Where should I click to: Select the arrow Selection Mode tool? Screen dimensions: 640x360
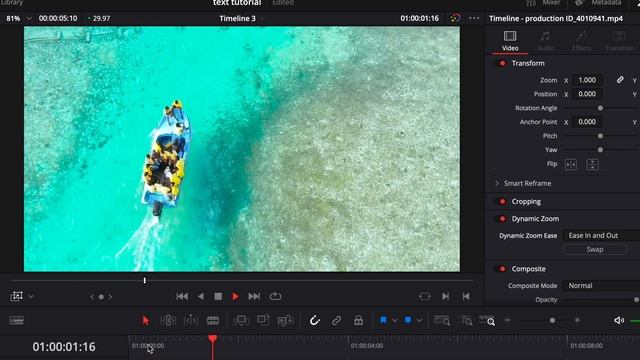point(146,320)
